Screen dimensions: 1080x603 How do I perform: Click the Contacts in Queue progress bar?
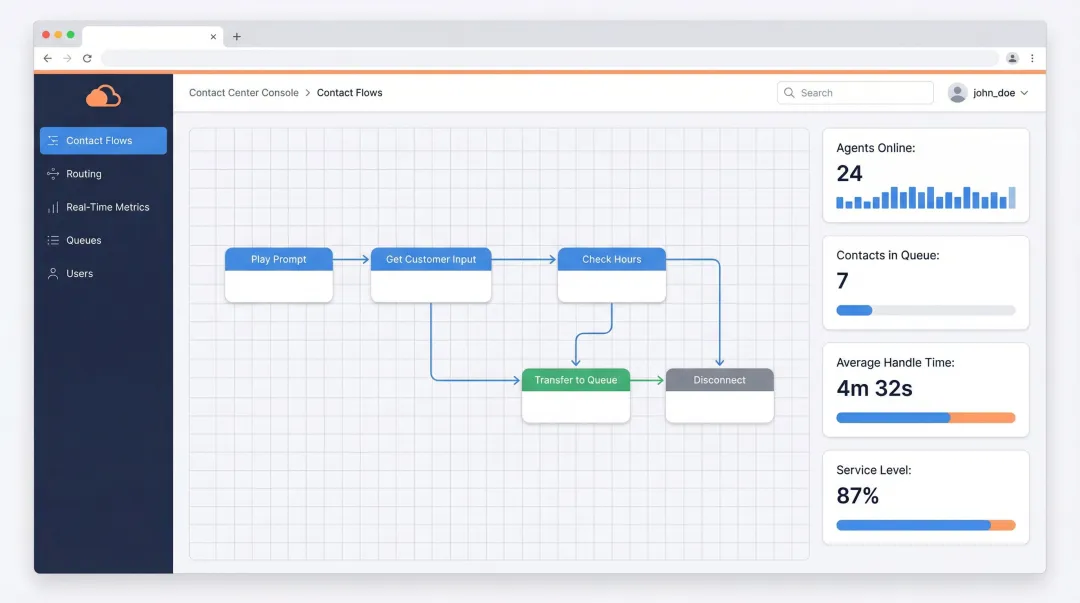(924, 310)
